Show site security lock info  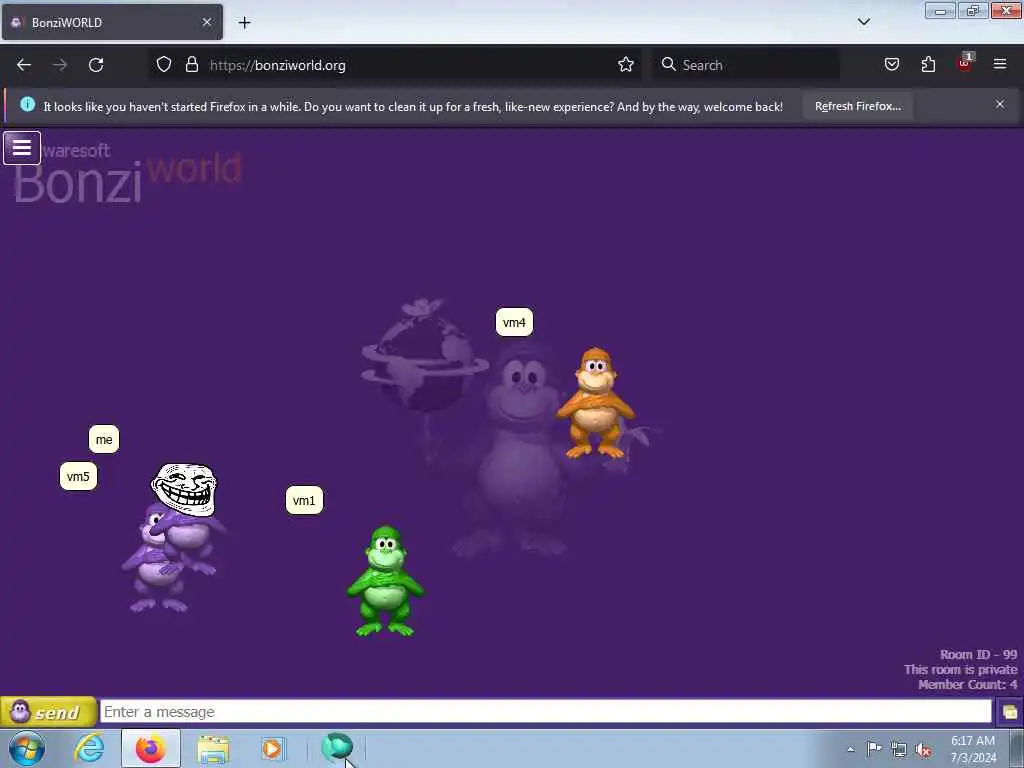[191, 65]
